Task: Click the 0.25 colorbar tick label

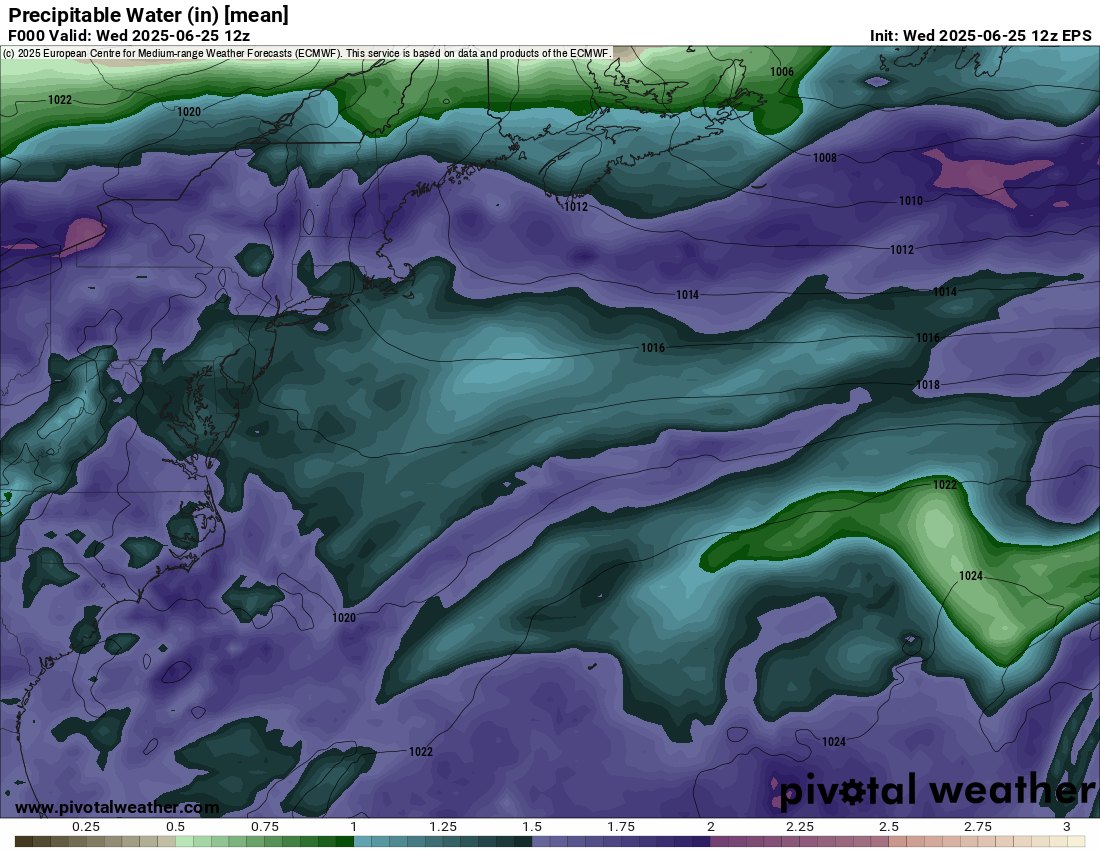Action: (x=86, y=827)
